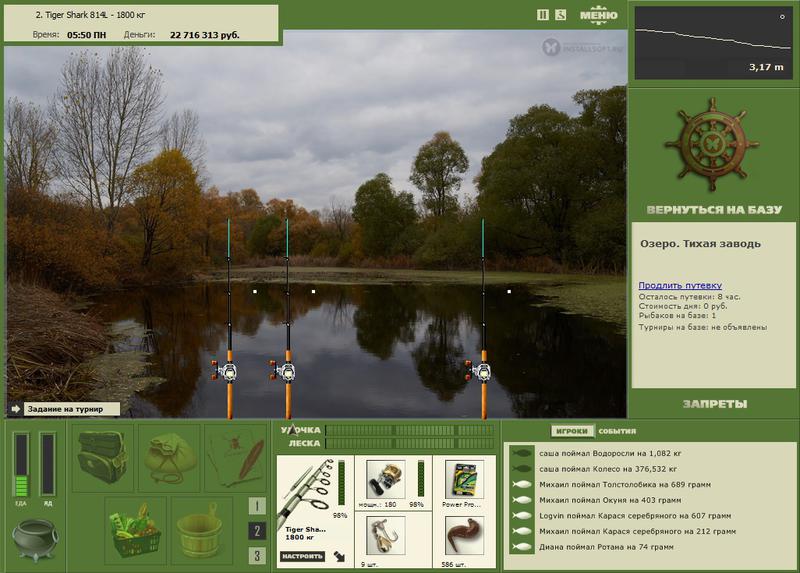The width and height of the screenshot is (800, 573).
Task: Follow the Продлить путевку link
Action: coord(680,285)
